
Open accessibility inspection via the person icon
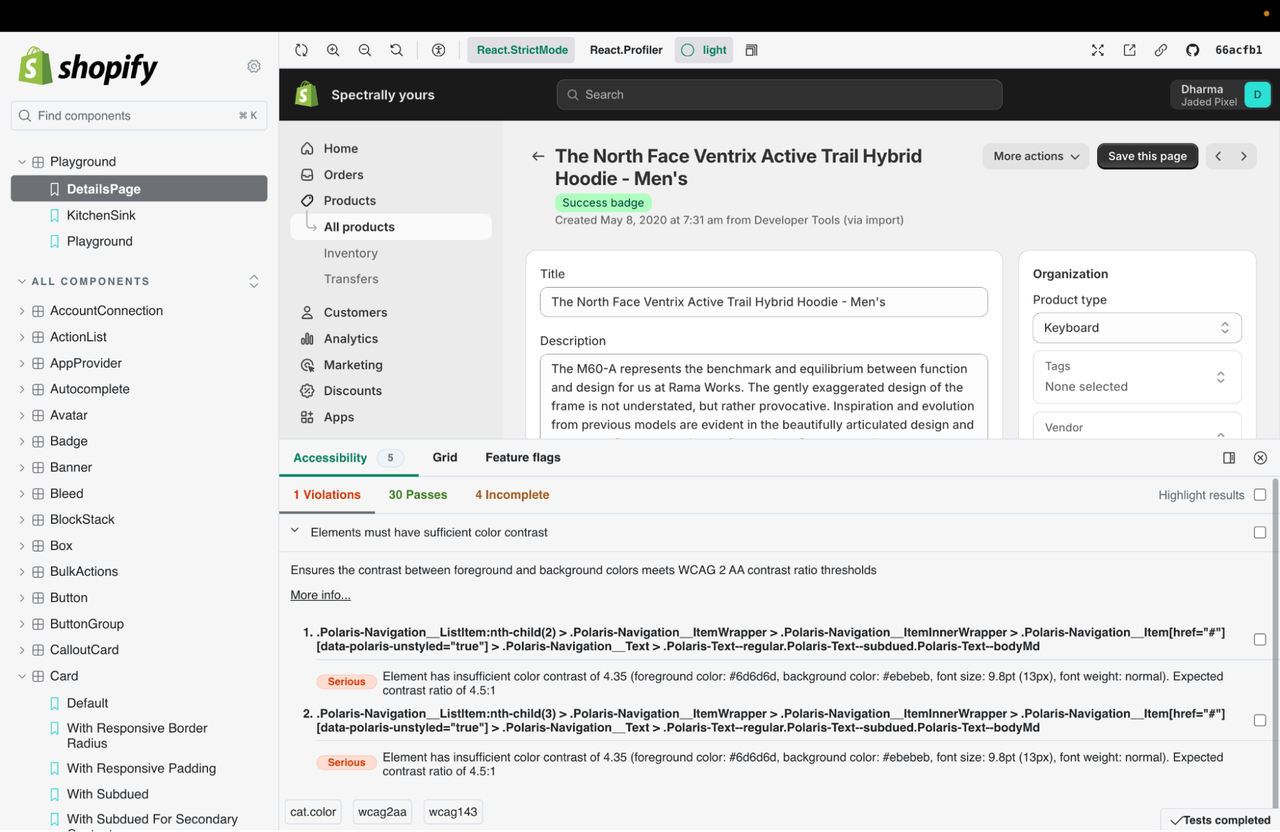(438, 49)
